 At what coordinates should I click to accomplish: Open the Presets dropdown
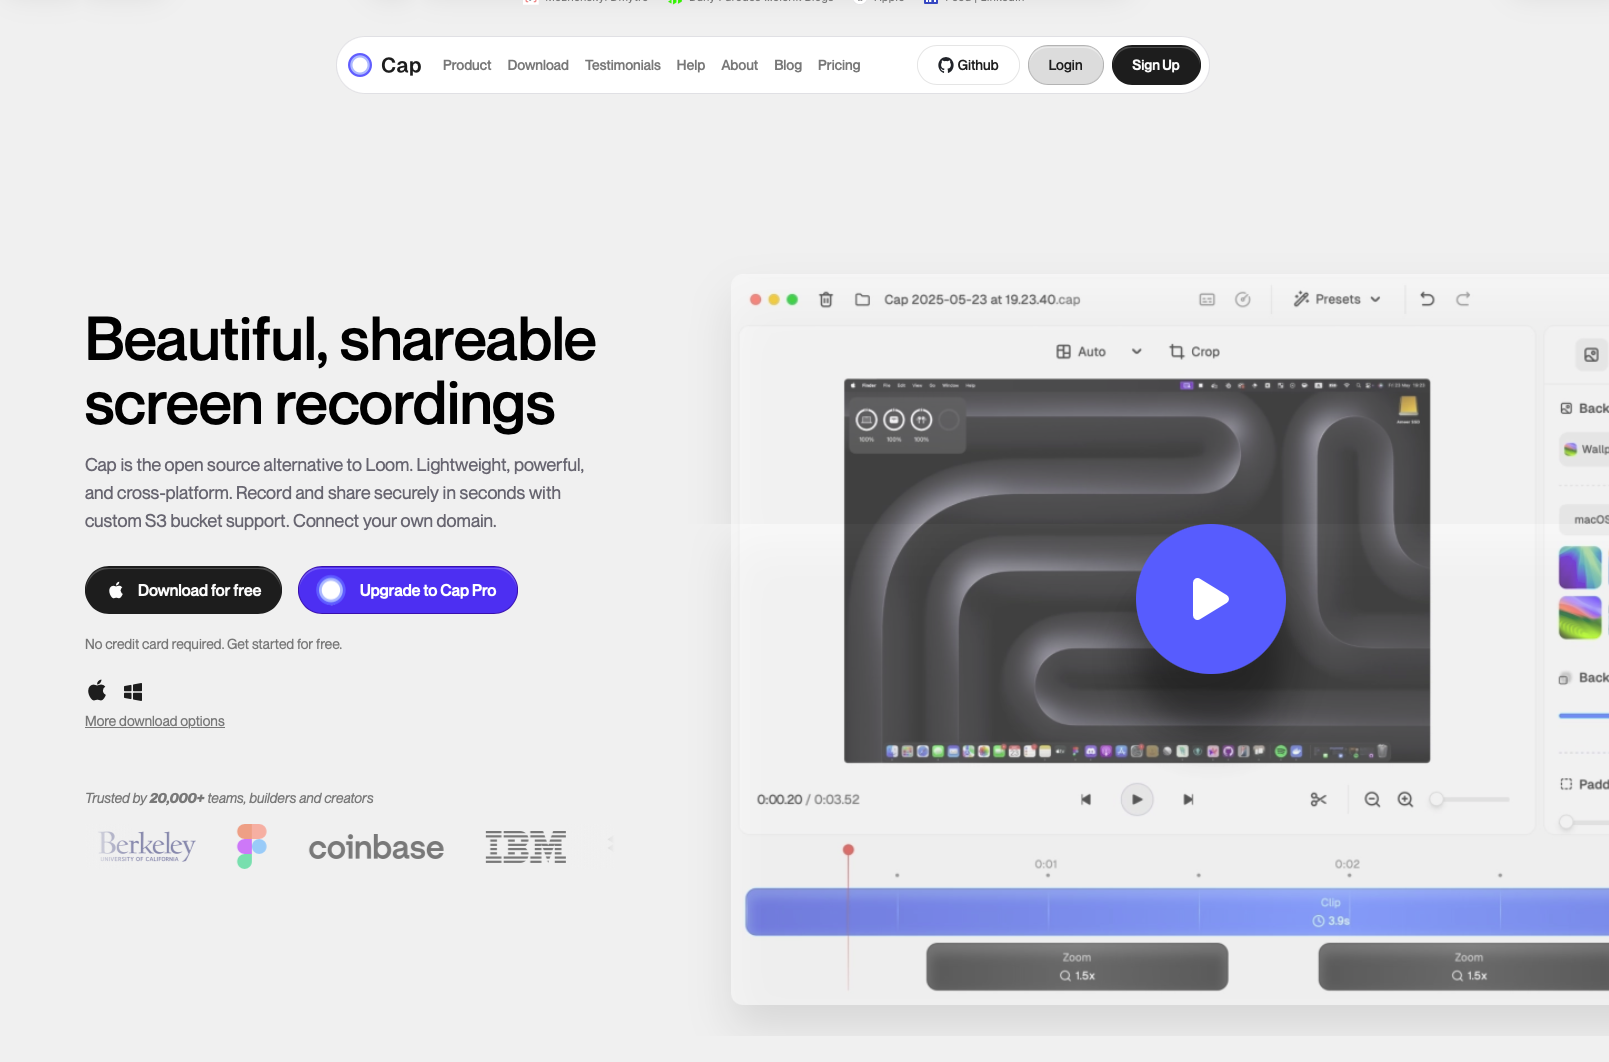point(1336,299)
